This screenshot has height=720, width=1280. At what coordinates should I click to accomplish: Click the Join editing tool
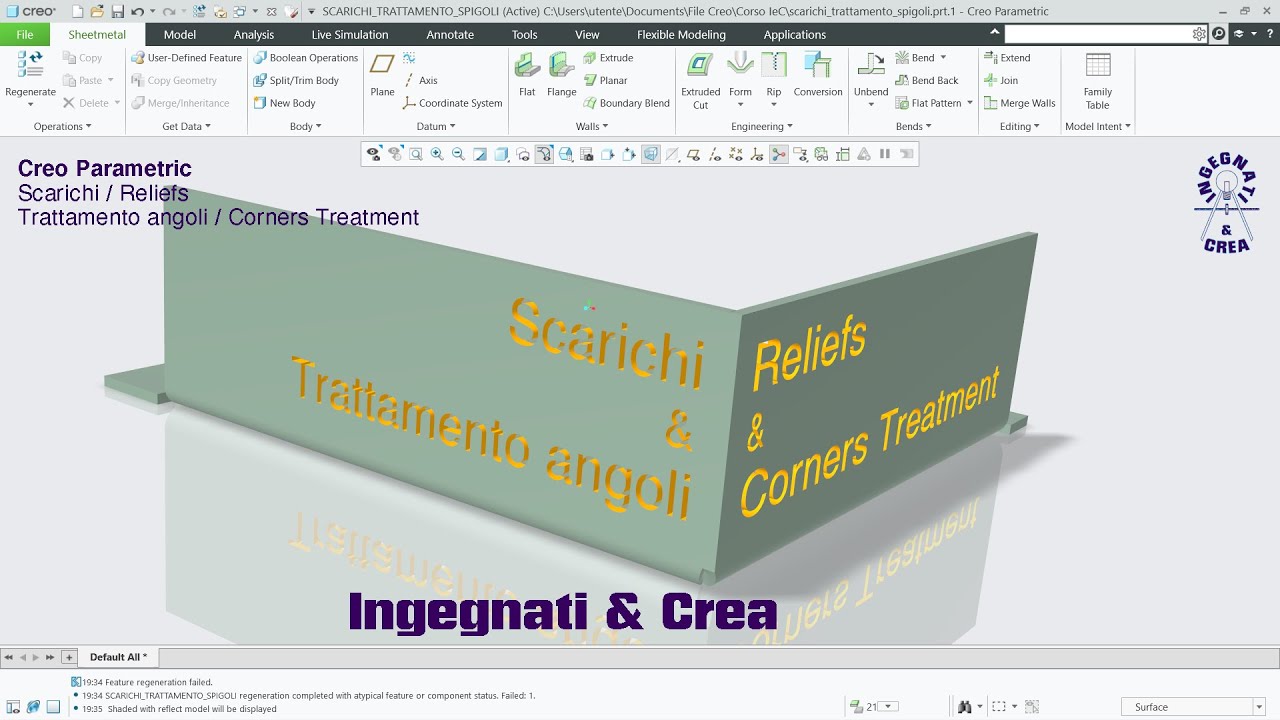click(x=1001, y=80)
